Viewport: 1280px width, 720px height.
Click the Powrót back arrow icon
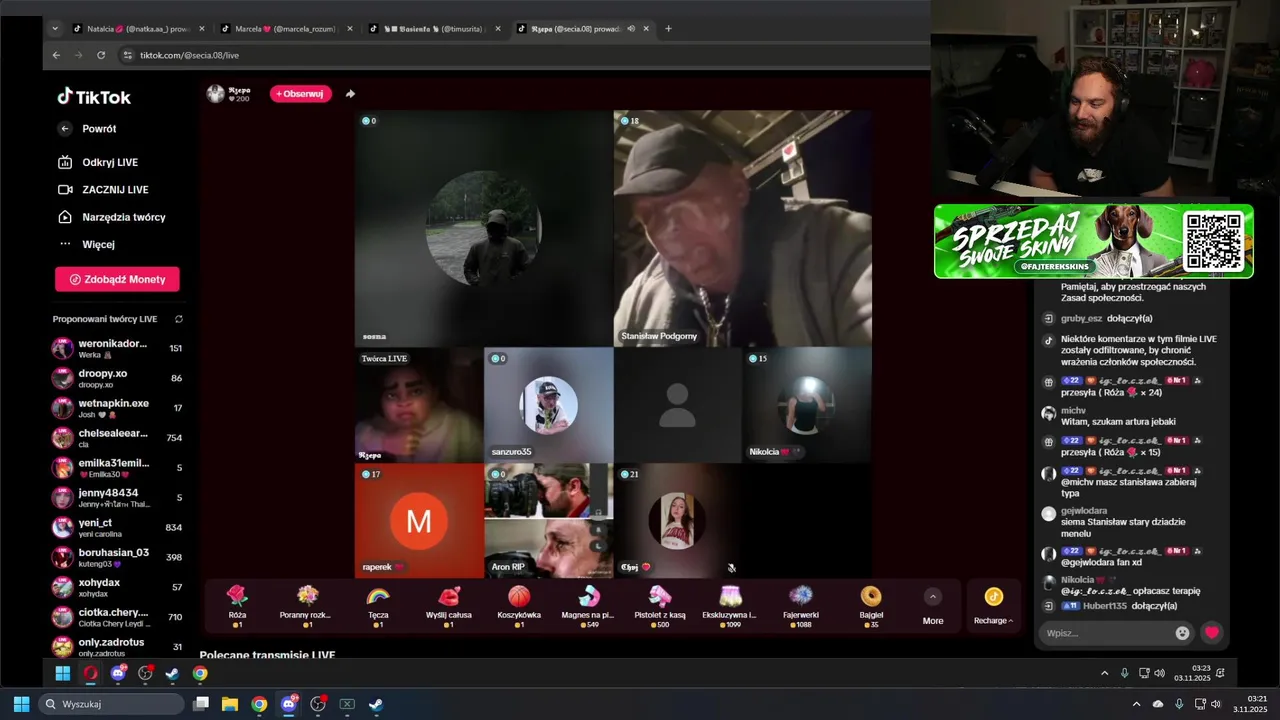[x=65, y=129]
